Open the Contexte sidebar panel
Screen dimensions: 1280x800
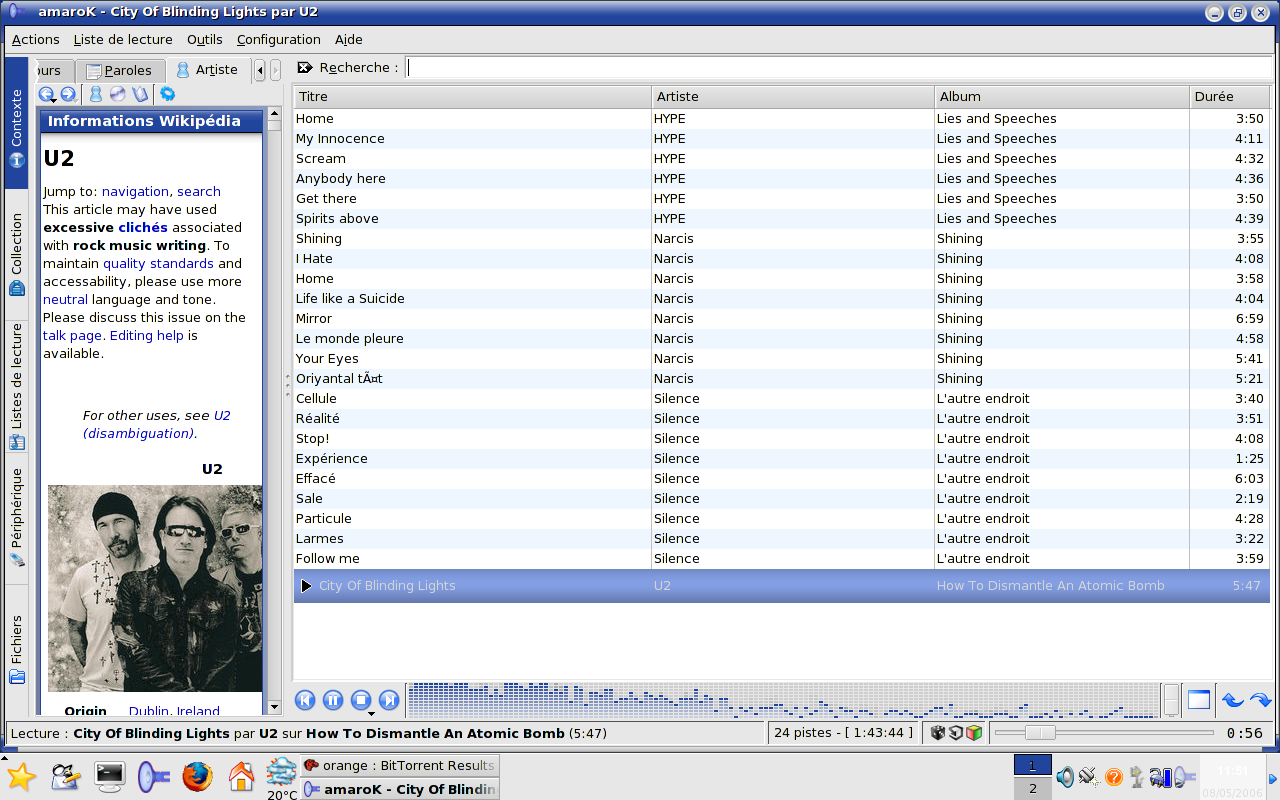point(17,123)
